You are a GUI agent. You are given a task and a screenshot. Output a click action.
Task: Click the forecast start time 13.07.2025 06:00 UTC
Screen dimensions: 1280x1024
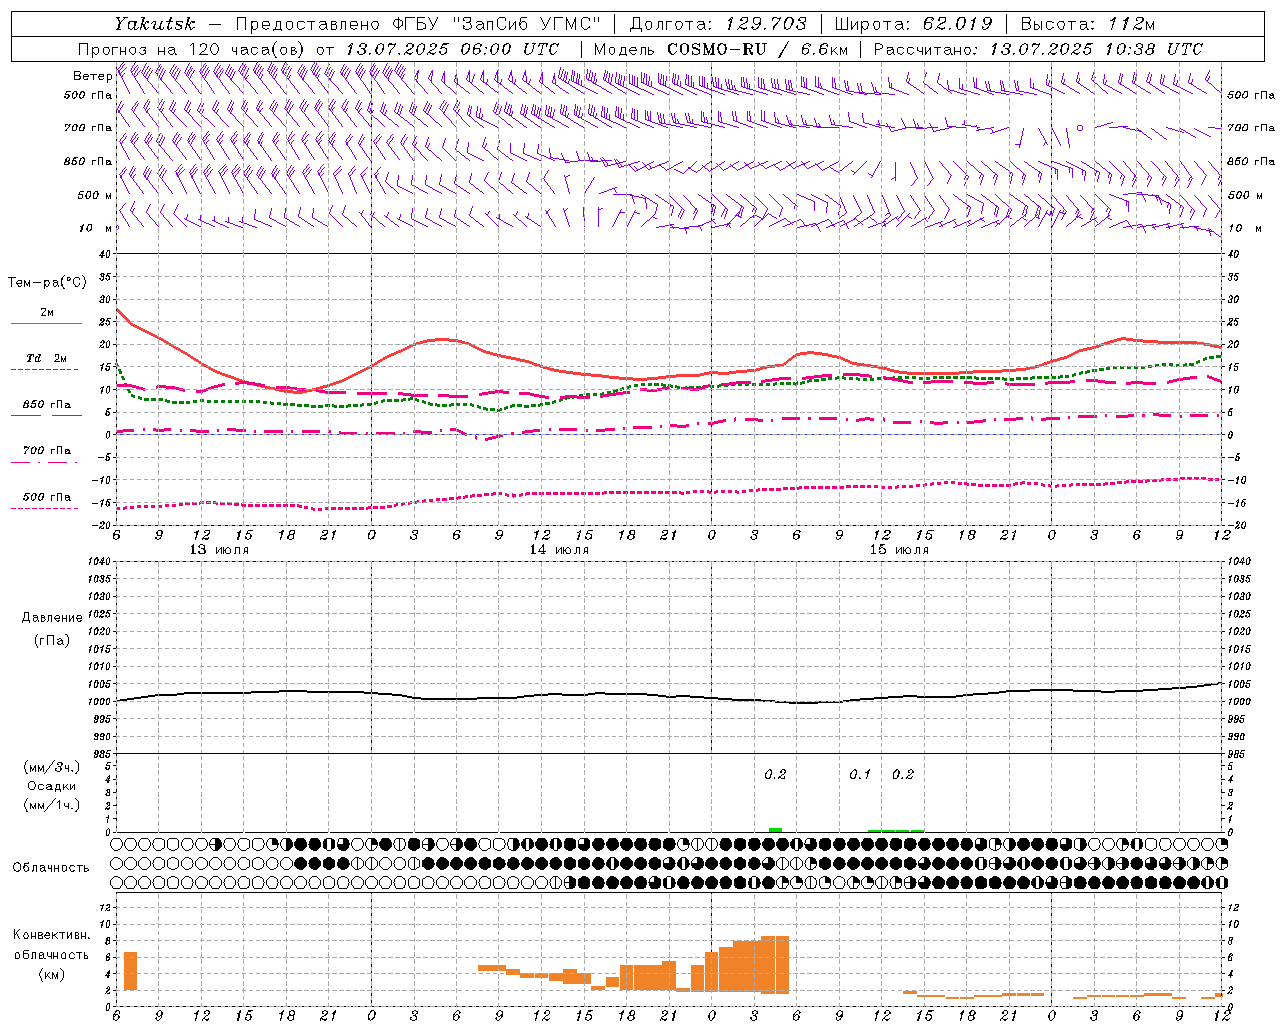[451, 49]
